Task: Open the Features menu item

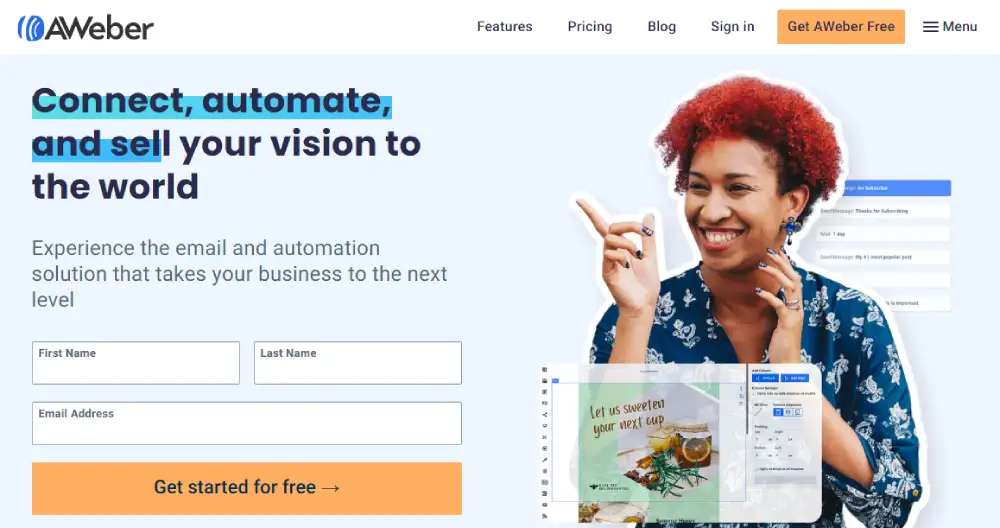Action: [x=504, y=27]
